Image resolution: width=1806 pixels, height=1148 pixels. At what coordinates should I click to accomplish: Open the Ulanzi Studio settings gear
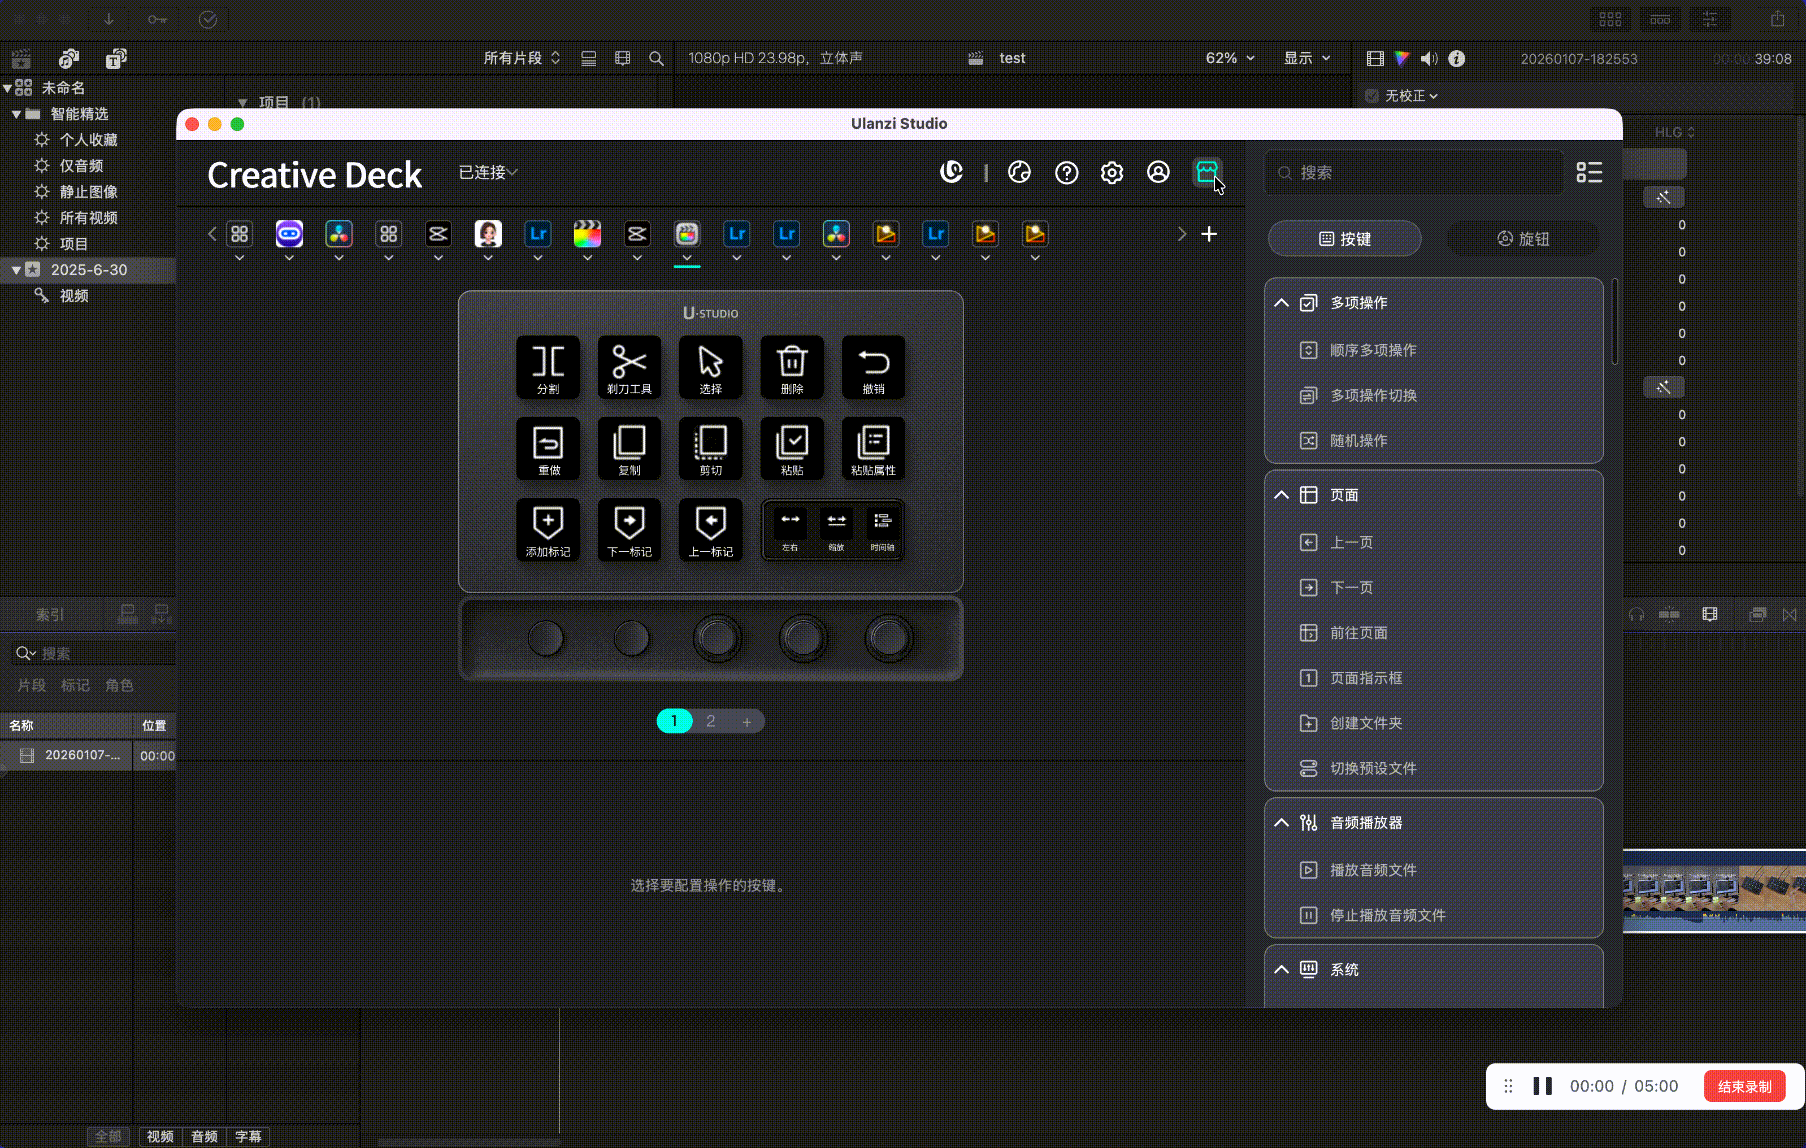[x=1111, y=172]
